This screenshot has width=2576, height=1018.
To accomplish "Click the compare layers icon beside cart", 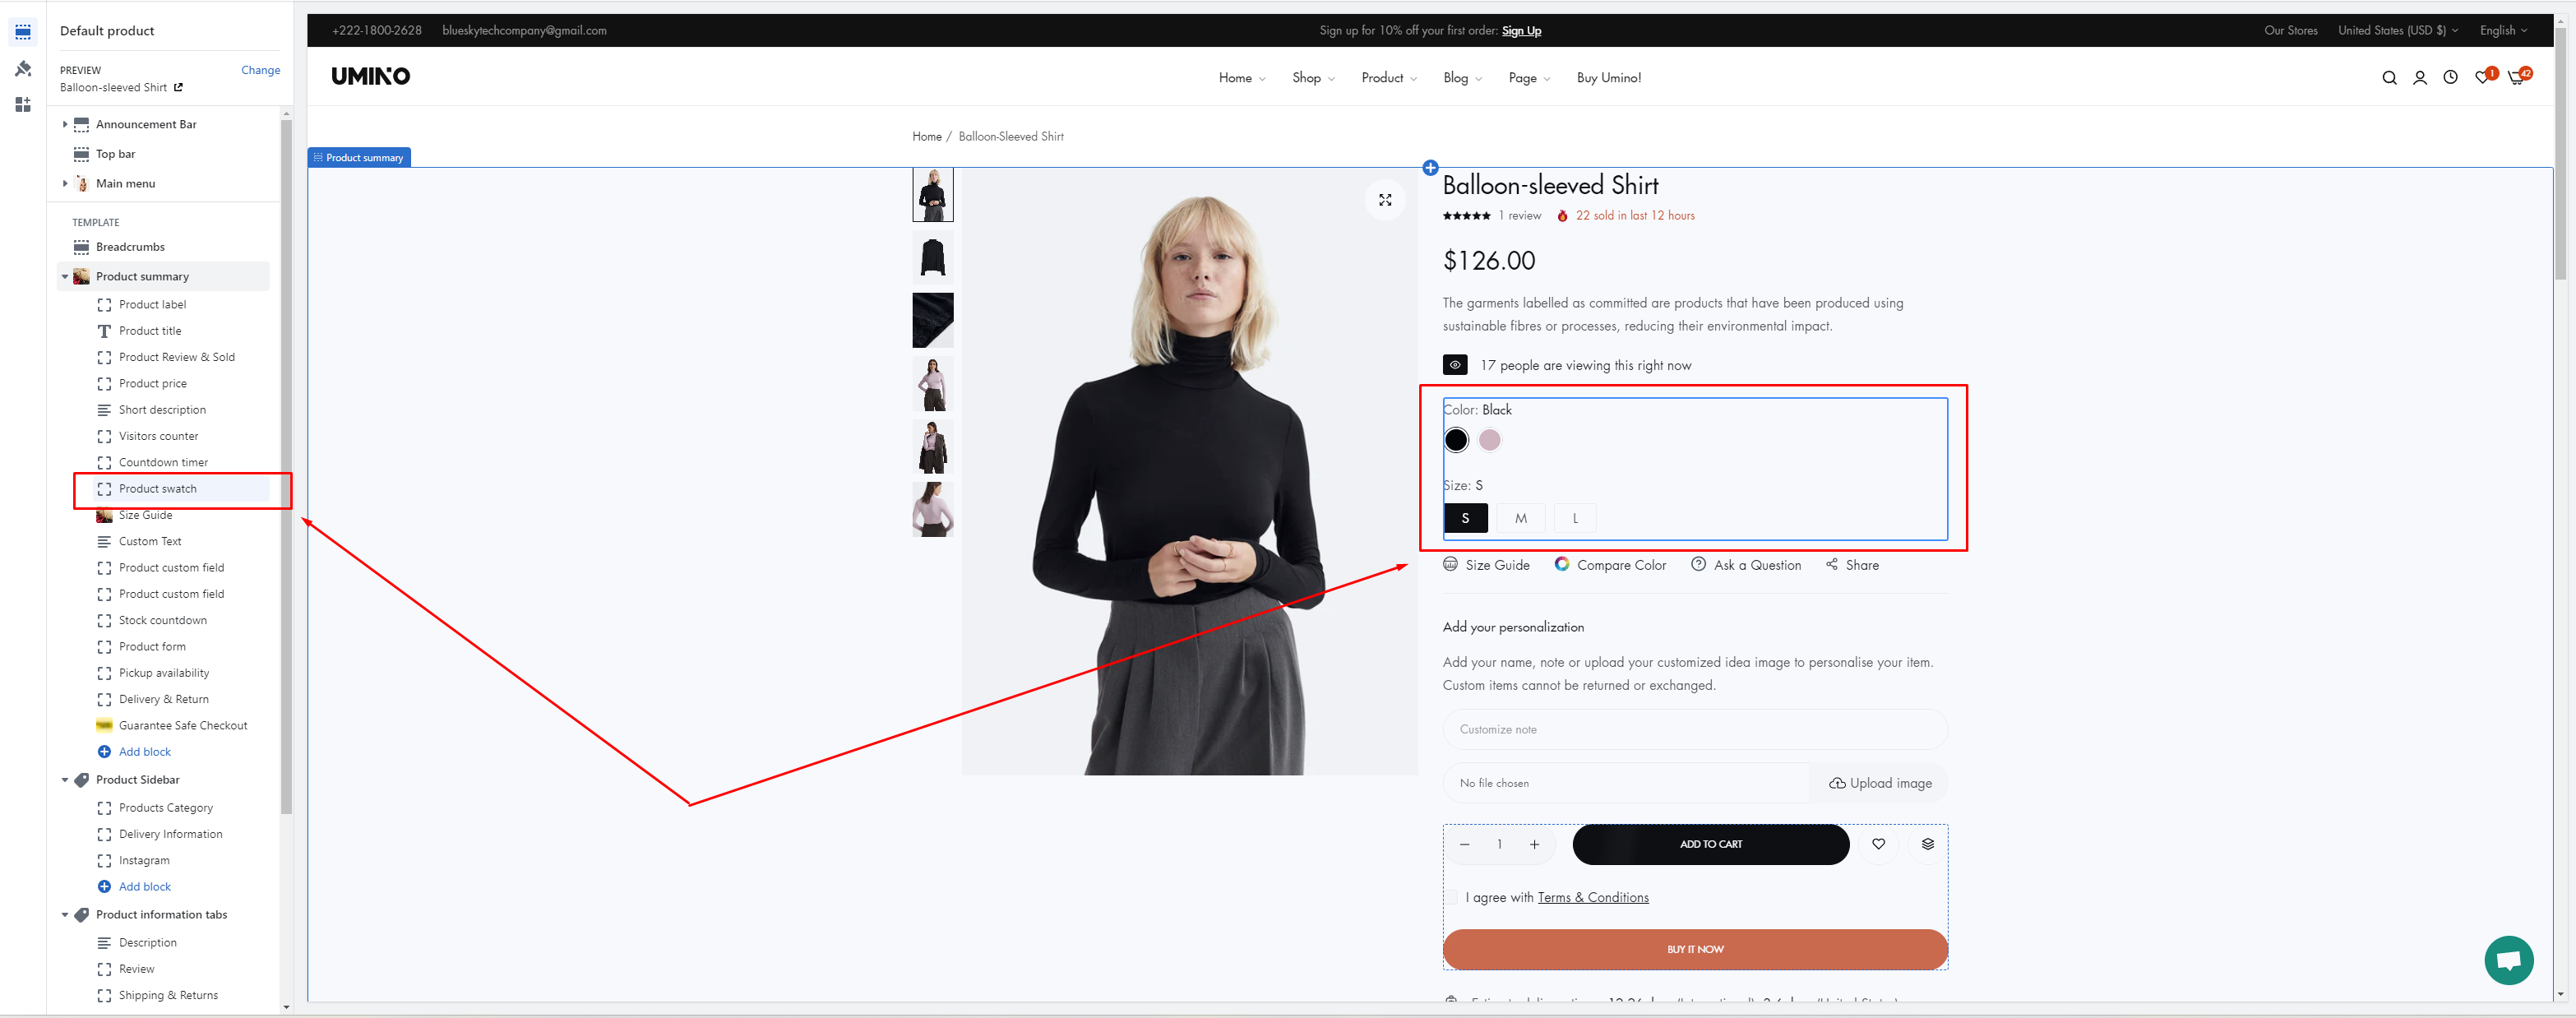I will [1927, 844].
